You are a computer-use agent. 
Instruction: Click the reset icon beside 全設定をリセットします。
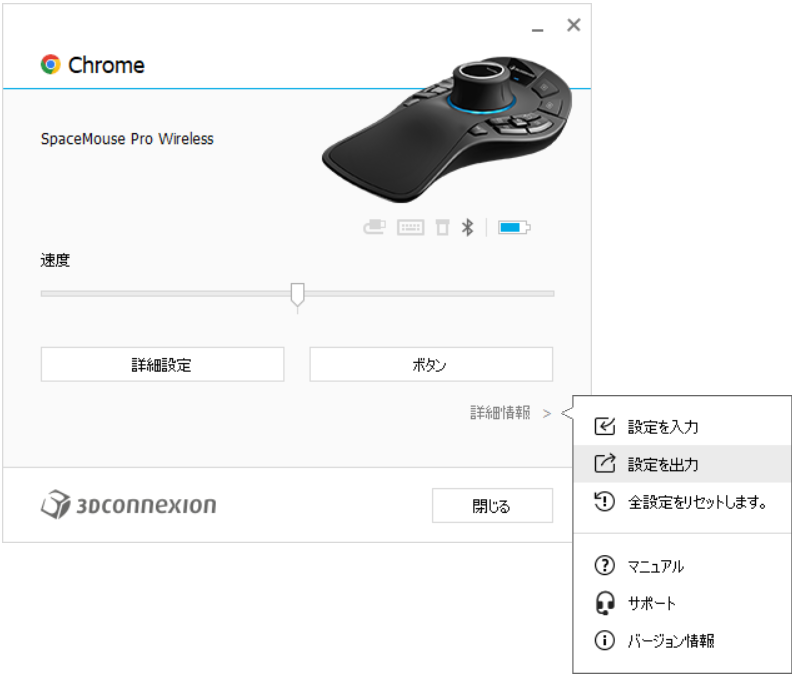[x=605, y=502]
